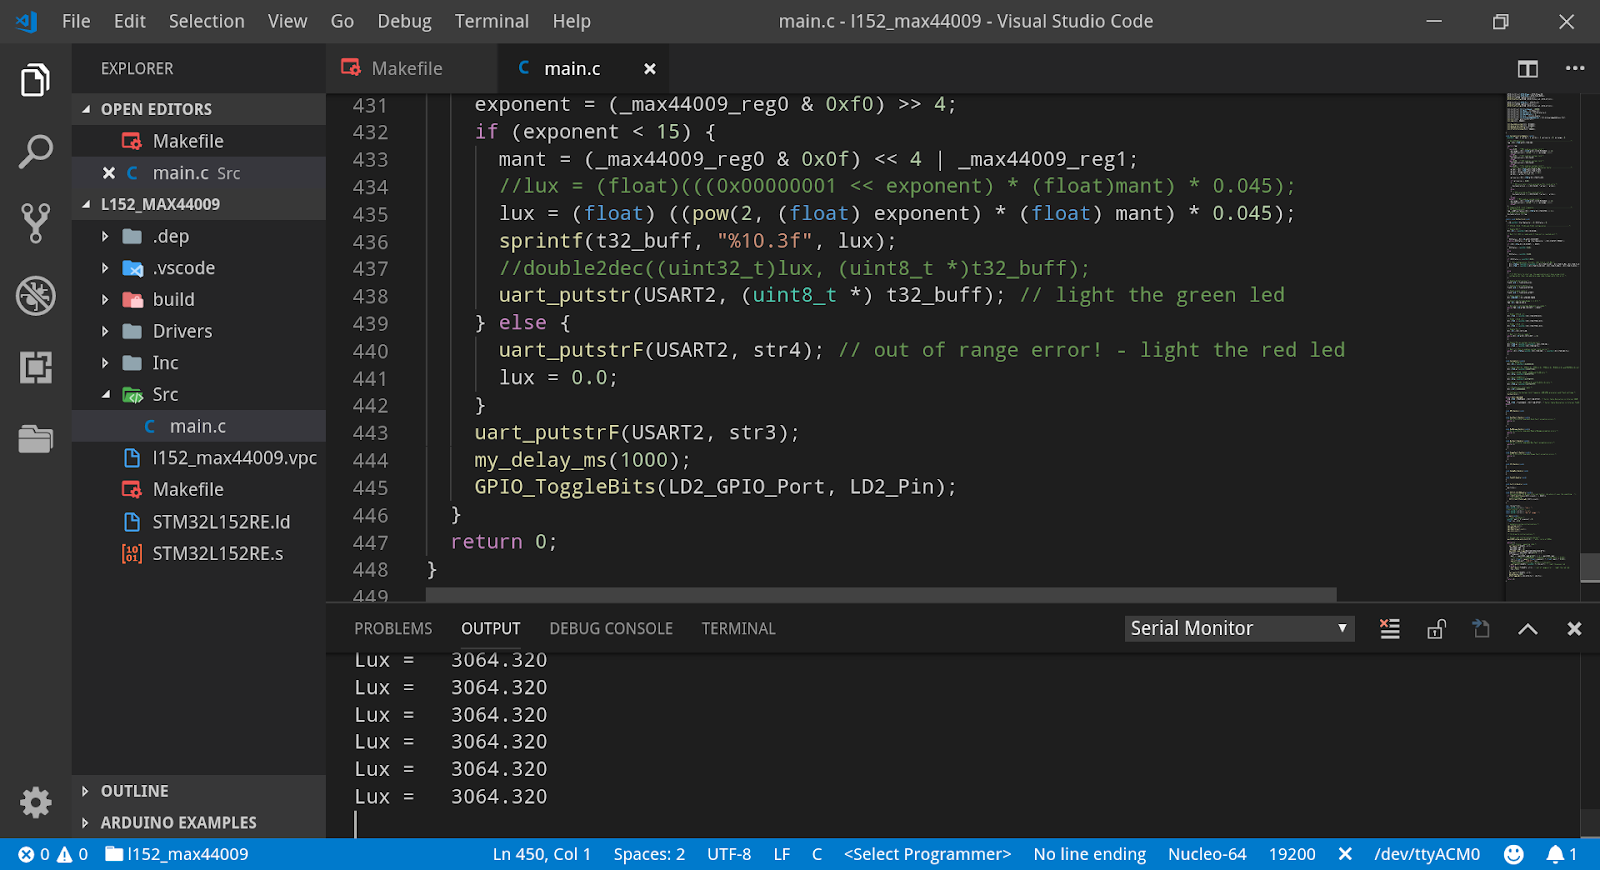1600x870 pixels.
Task: Toggle the serial port connection X icon
Action: 1345,854
